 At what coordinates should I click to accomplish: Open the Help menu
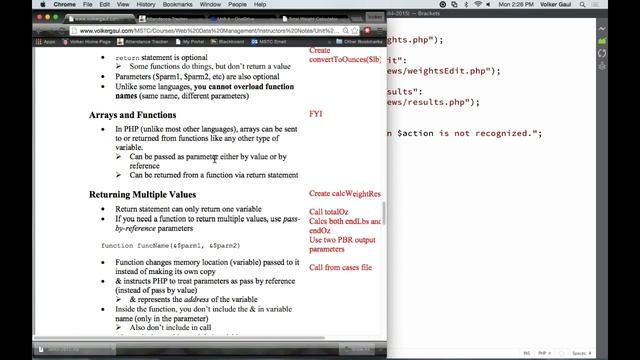pos(260,4)
